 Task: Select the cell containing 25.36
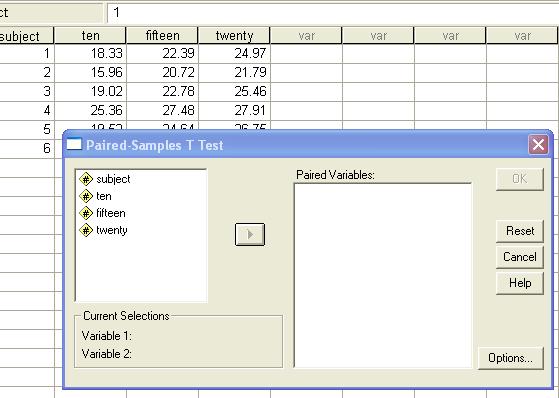tap(90, 111)
